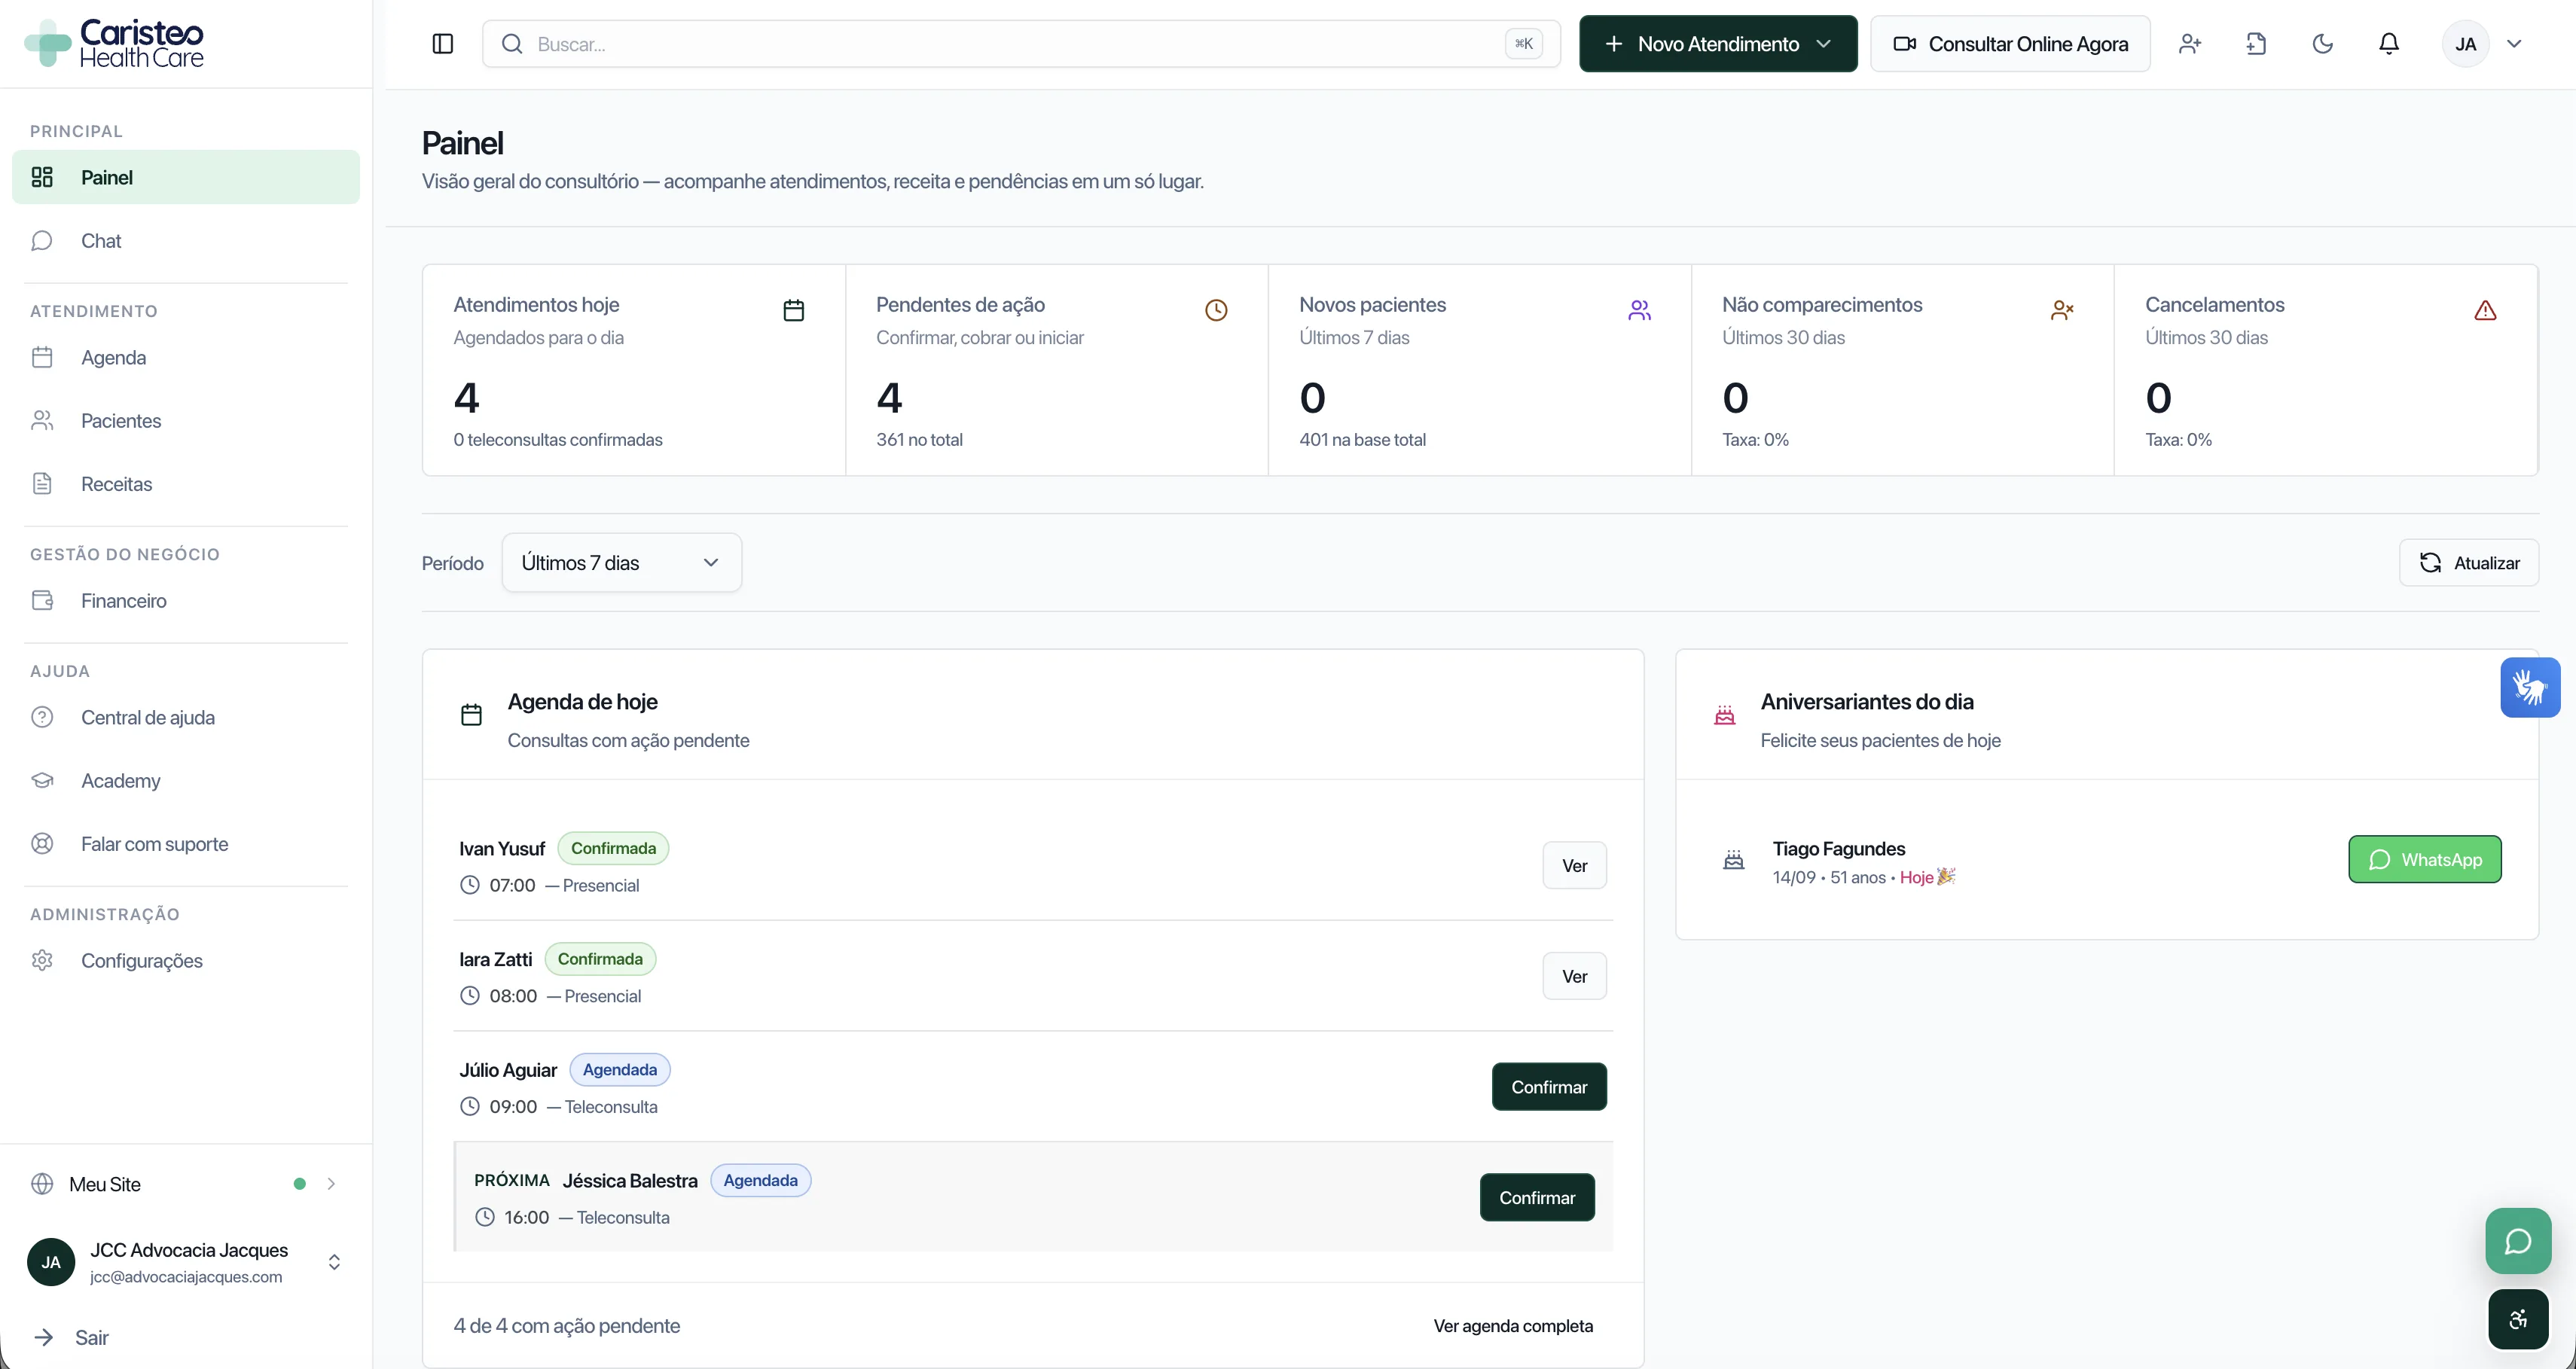Image resolution: width=2576 pixels, height=1369 pixels.
Task: Go to Agenda in sidebar
Action: [185, 358]
